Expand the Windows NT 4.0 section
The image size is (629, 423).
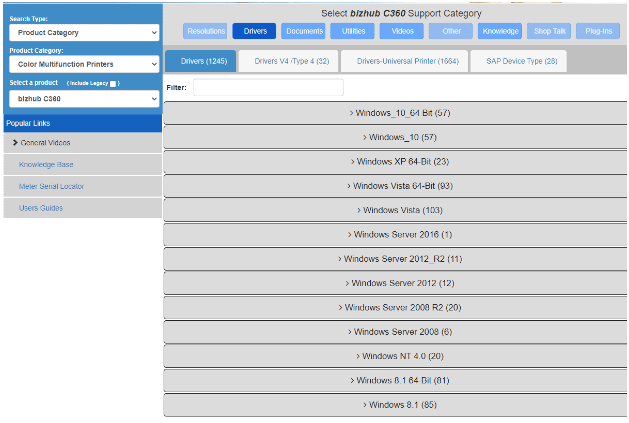pyautogui.click(x=395, y=356)
